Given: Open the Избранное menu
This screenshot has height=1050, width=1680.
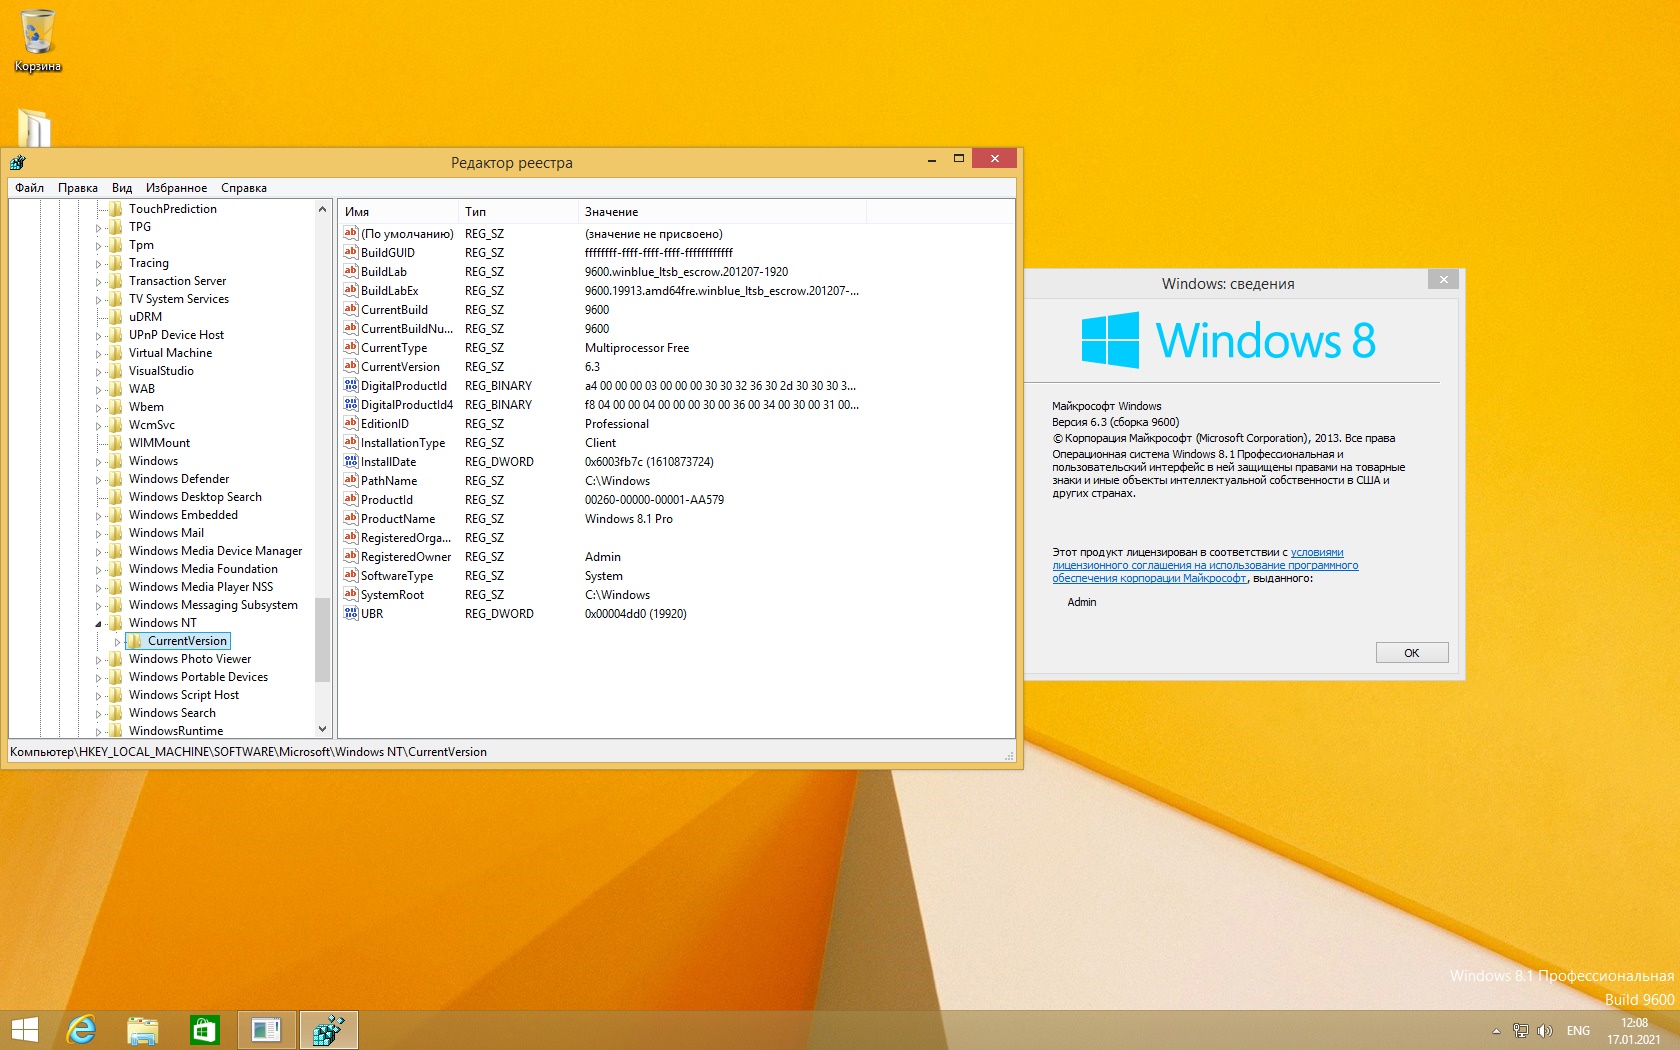Looking at the screenshot, I should point(176,188).
